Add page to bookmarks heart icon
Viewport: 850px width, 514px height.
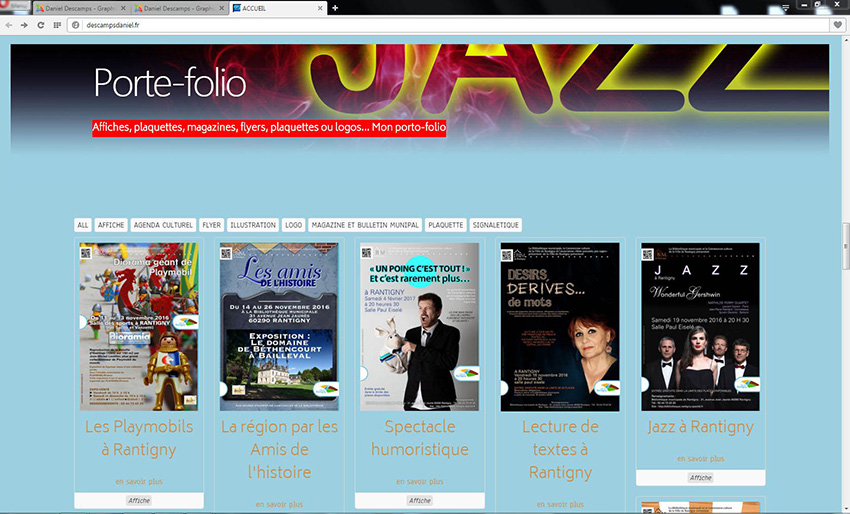tap(838, 25)
